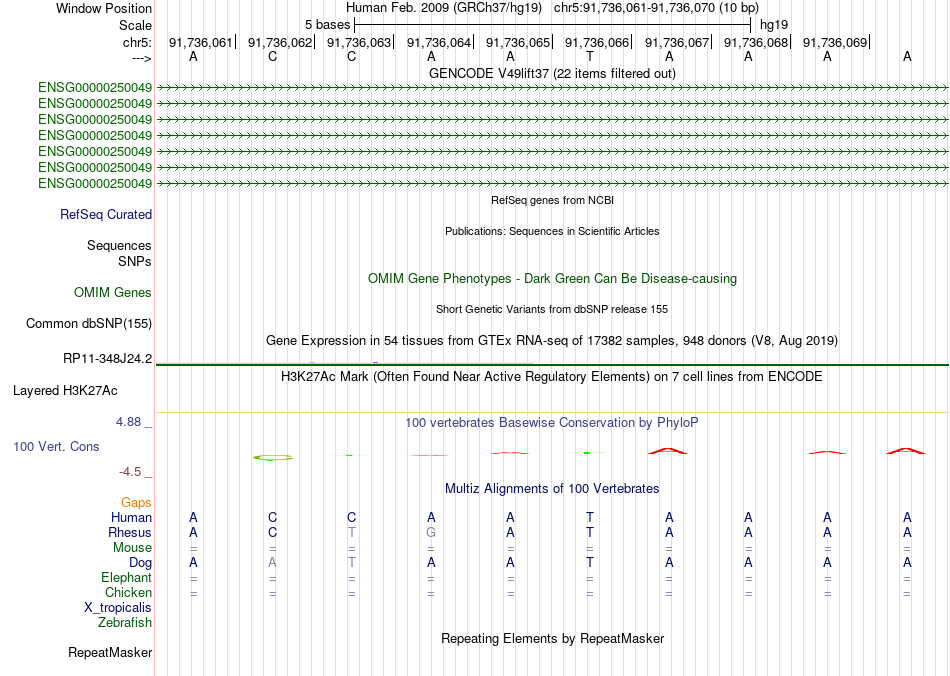
Task: Click the orange Gaps row label
Action: (136, 502)
